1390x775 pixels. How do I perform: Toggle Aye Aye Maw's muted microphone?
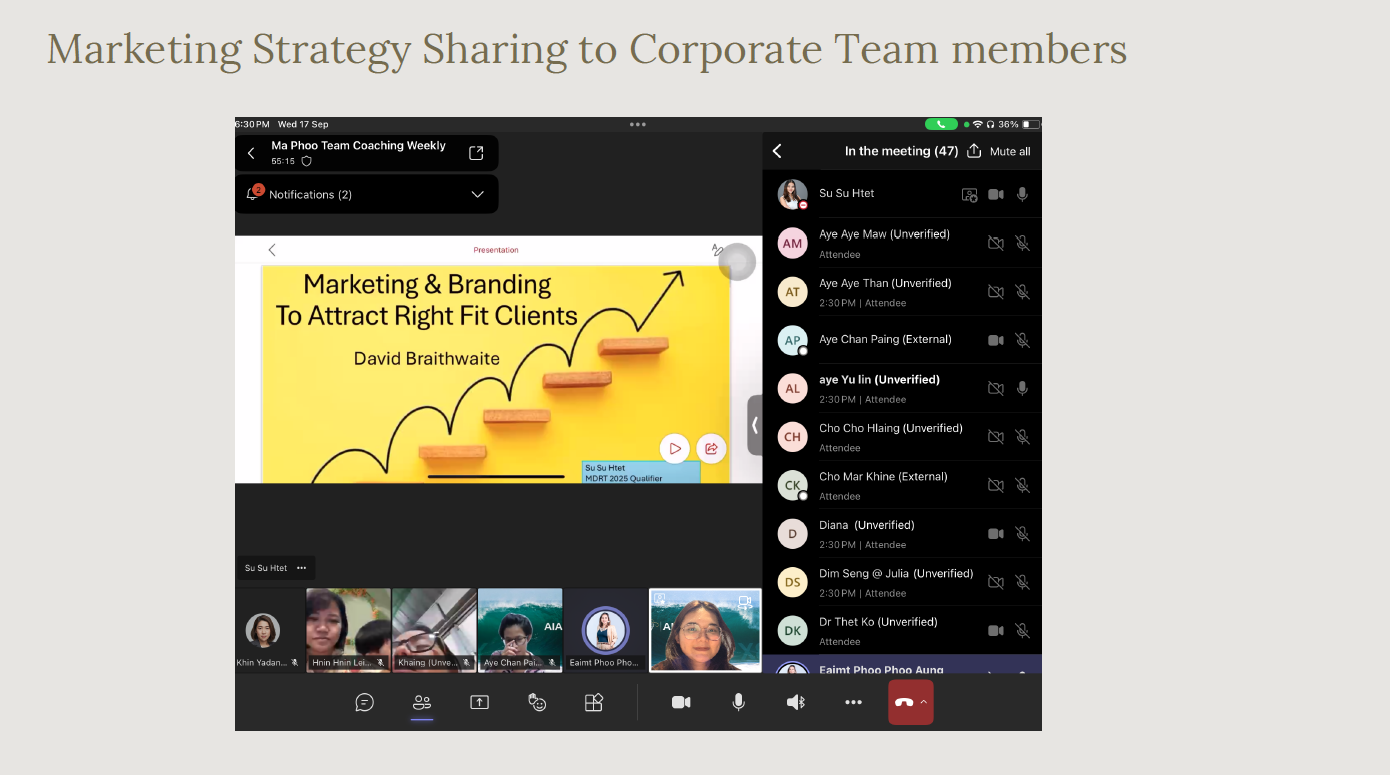coord(1022,243)
